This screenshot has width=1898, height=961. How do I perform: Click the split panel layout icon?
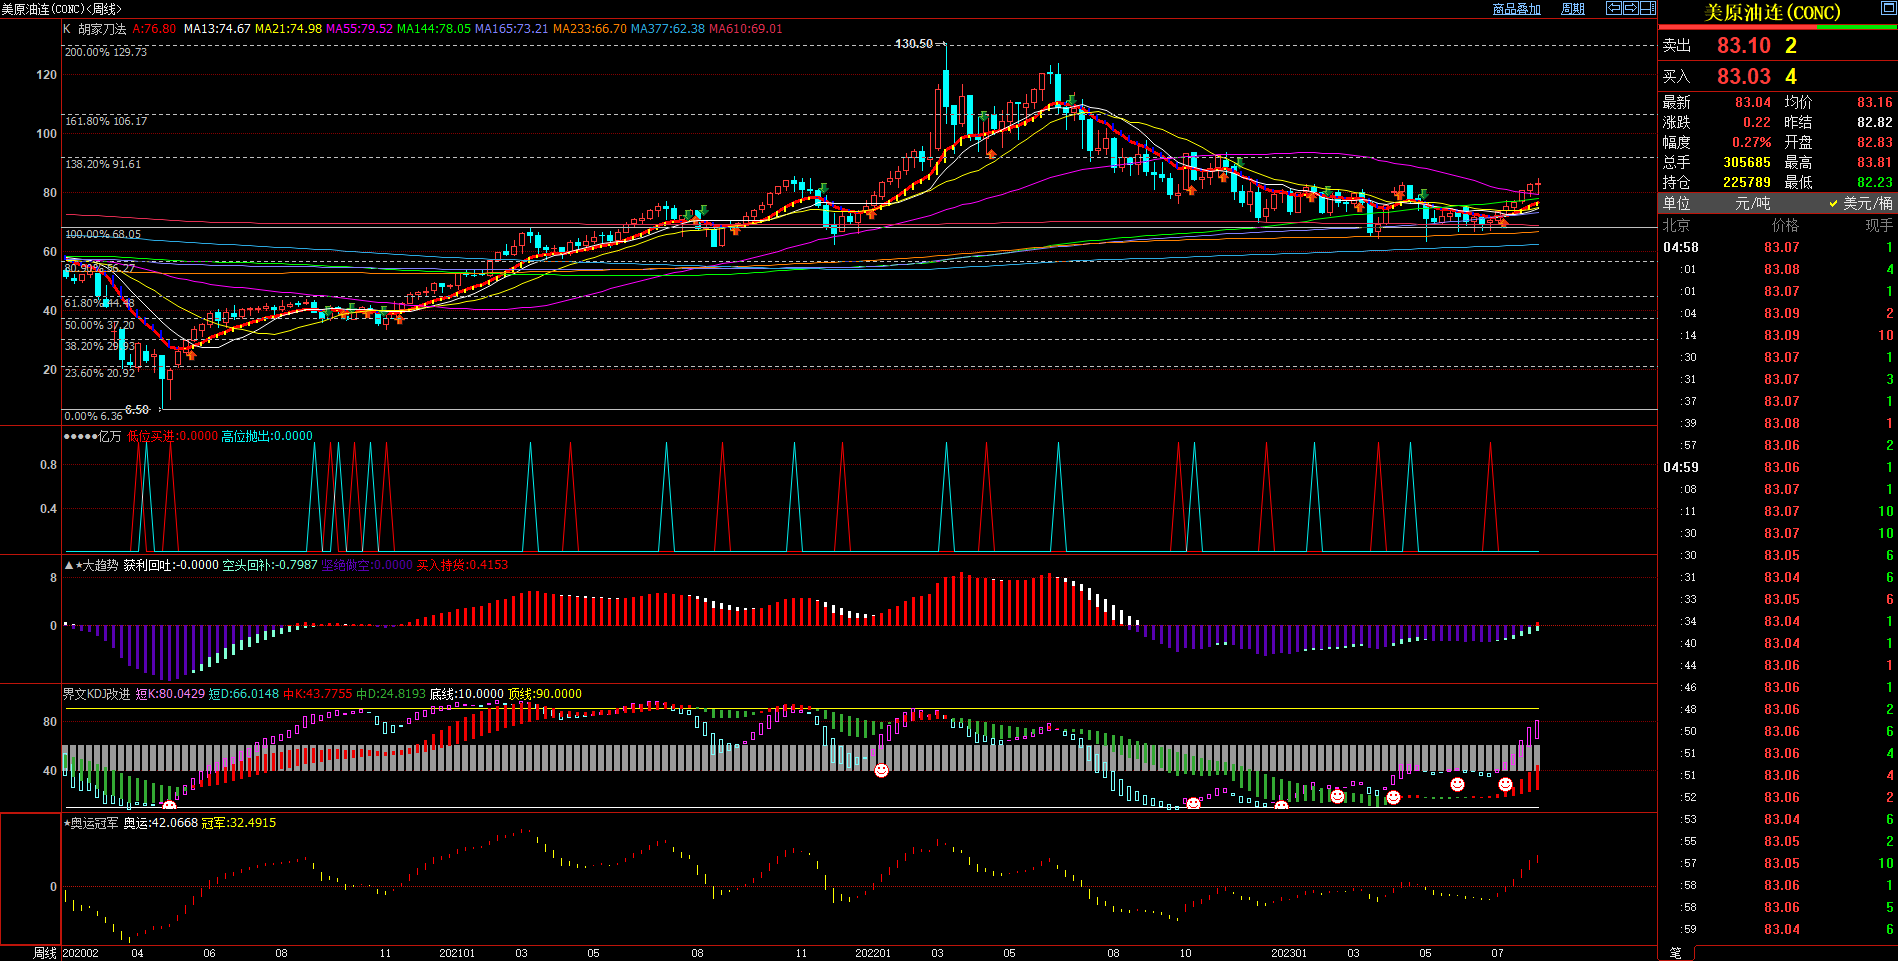(1647, 8)
